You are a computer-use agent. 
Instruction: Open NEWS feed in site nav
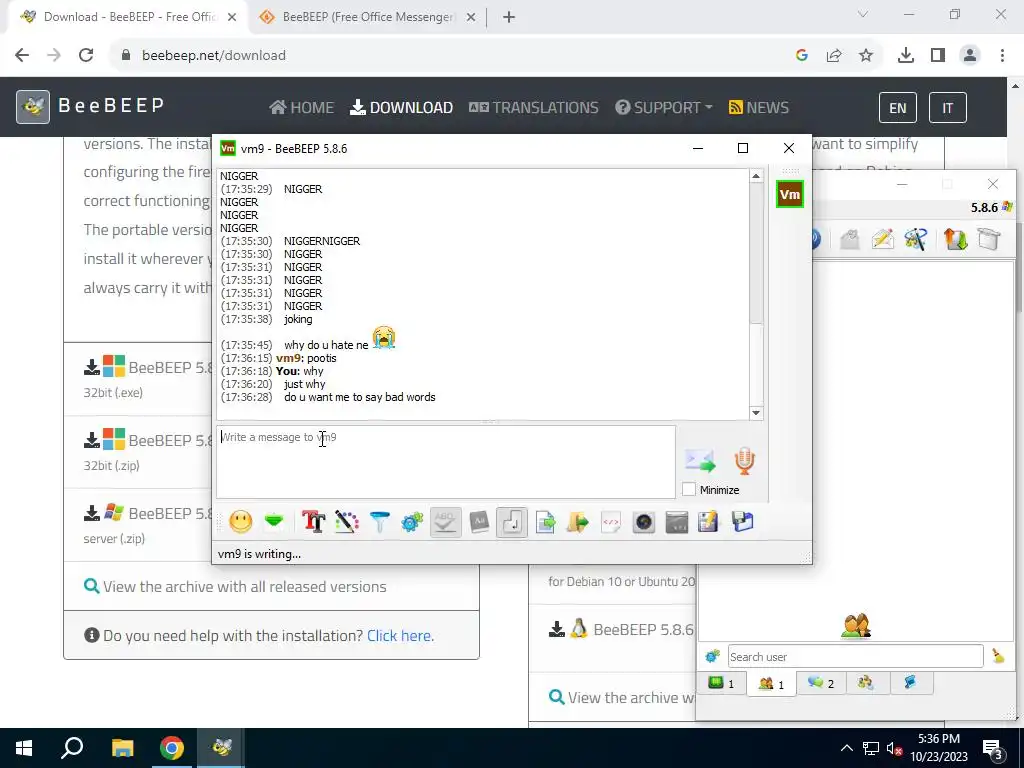pos(759,107)
